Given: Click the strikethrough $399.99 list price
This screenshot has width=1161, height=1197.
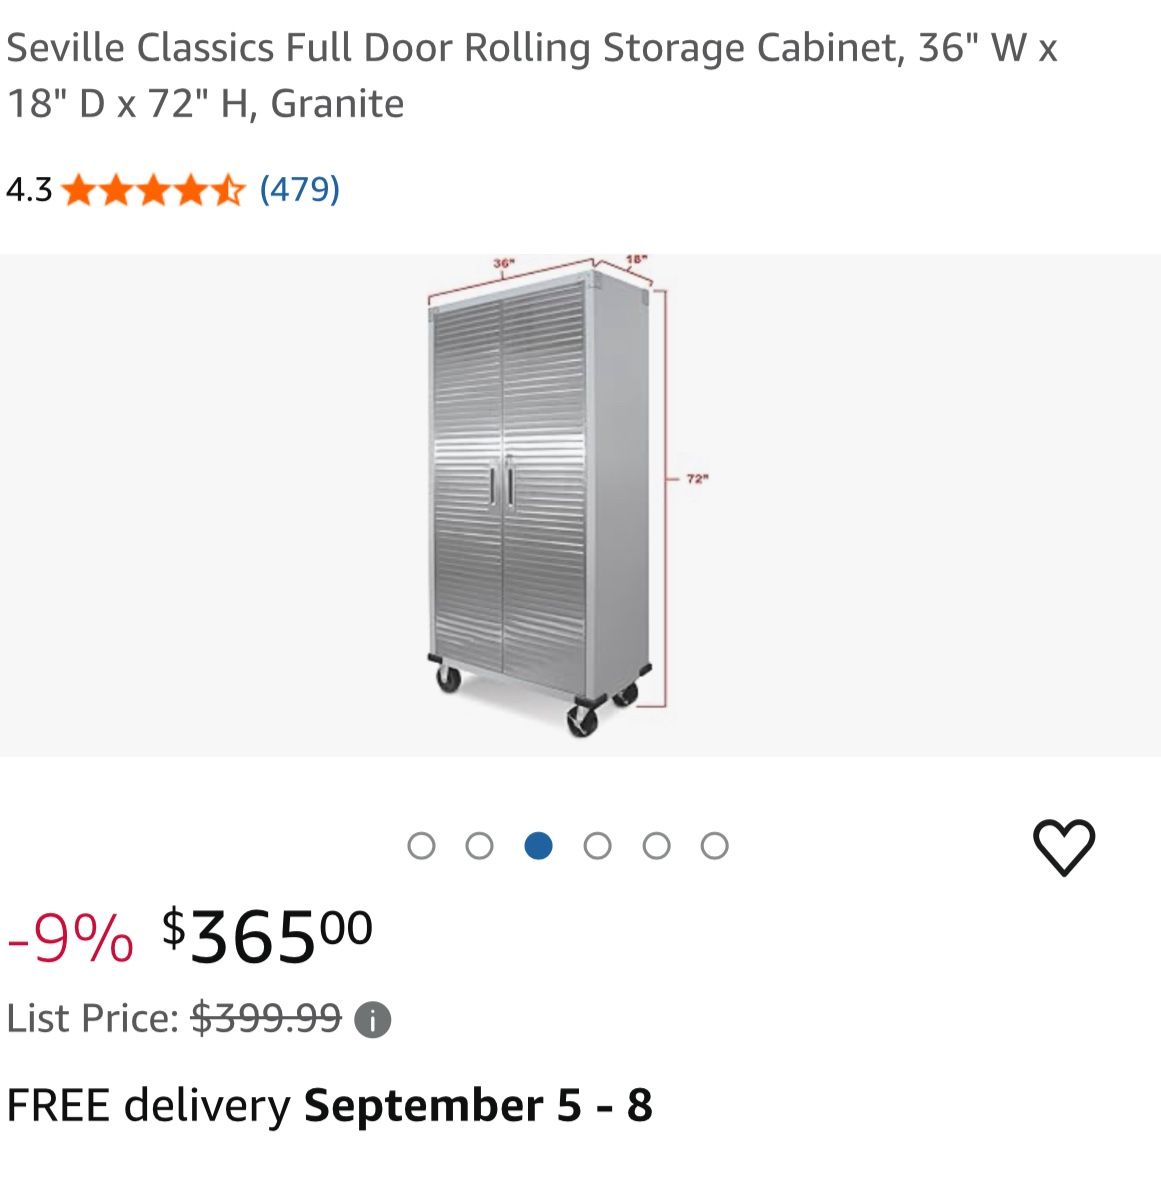Looking at the screenshot, I should point(263,1018).
